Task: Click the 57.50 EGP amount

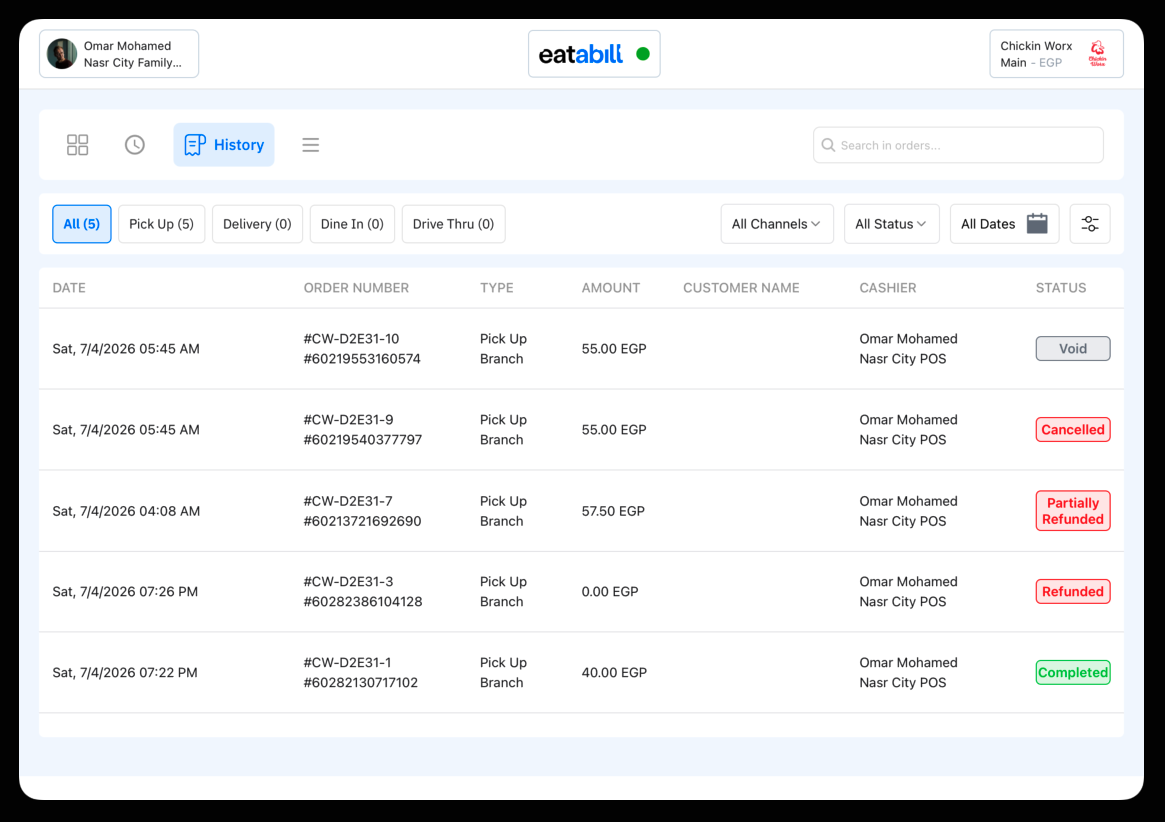Action: (613, 511)
